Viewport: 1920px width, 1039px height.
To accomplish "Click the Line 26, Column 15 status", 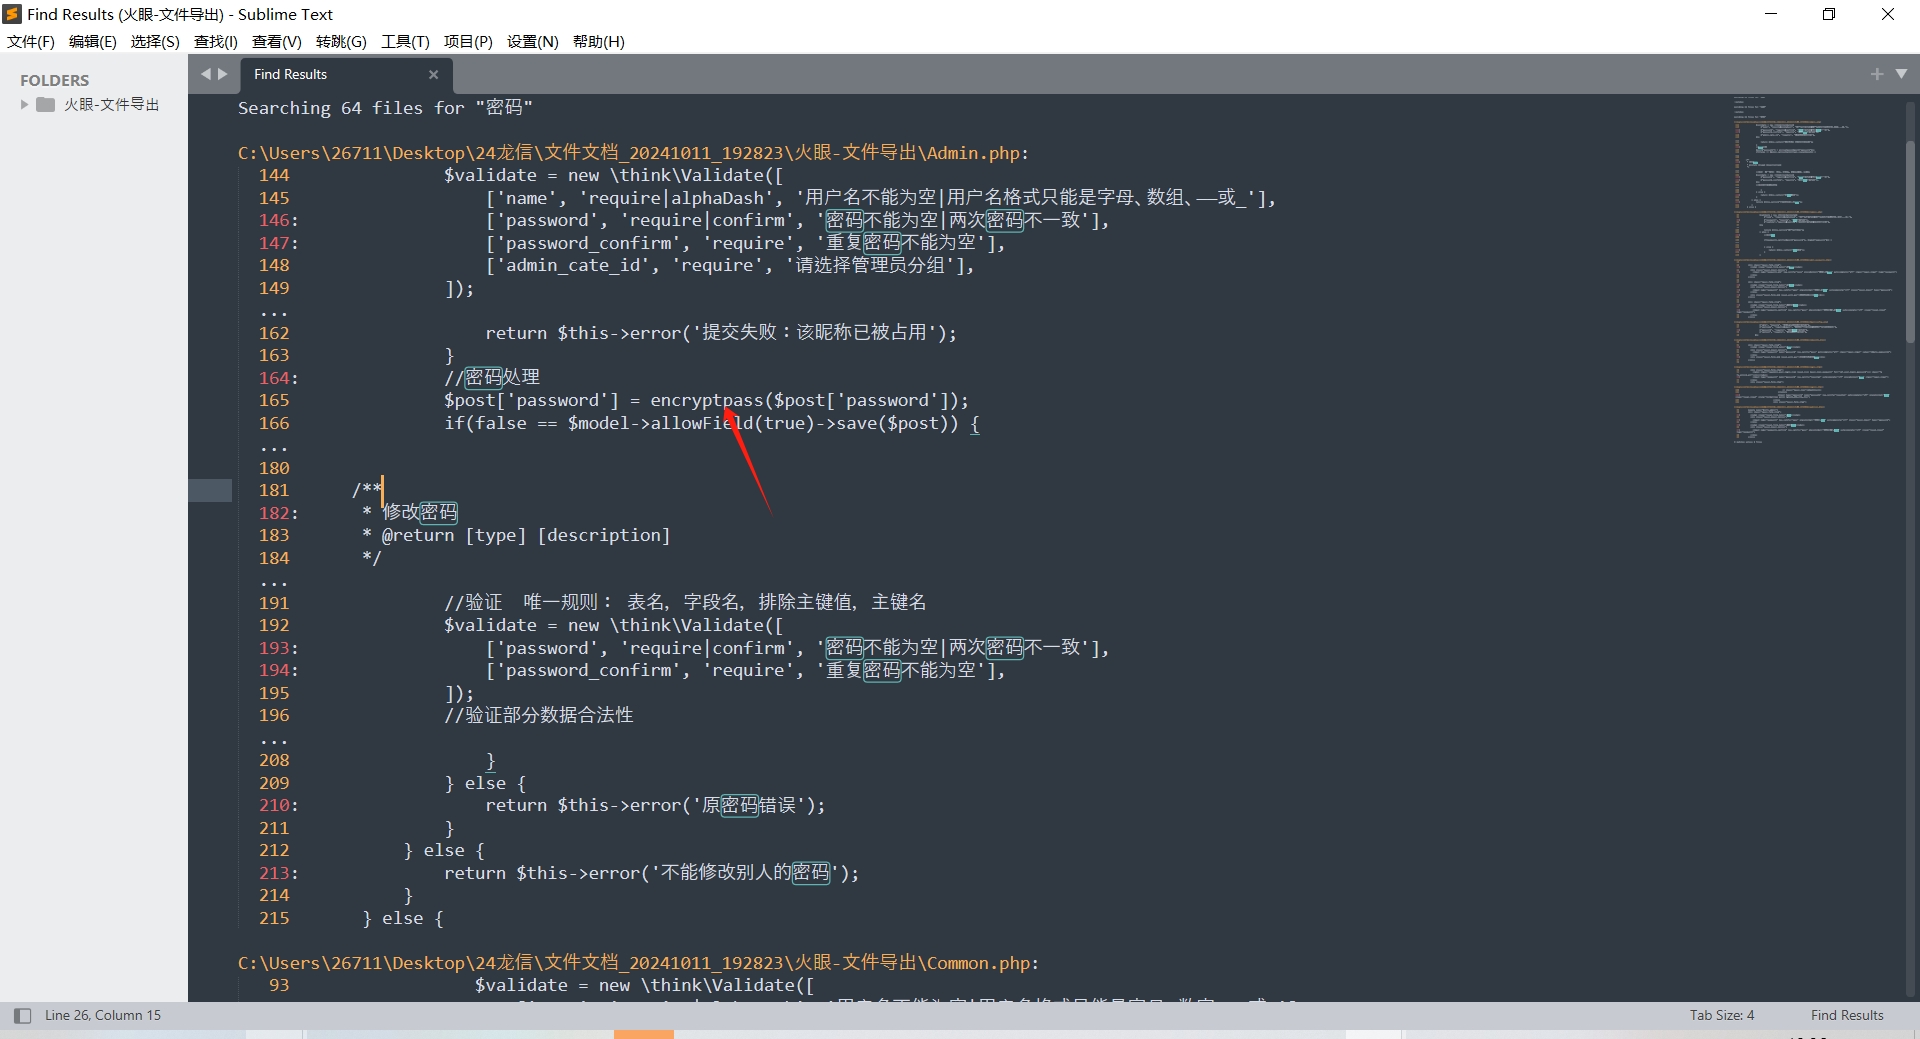I will tap(103, 1016).
